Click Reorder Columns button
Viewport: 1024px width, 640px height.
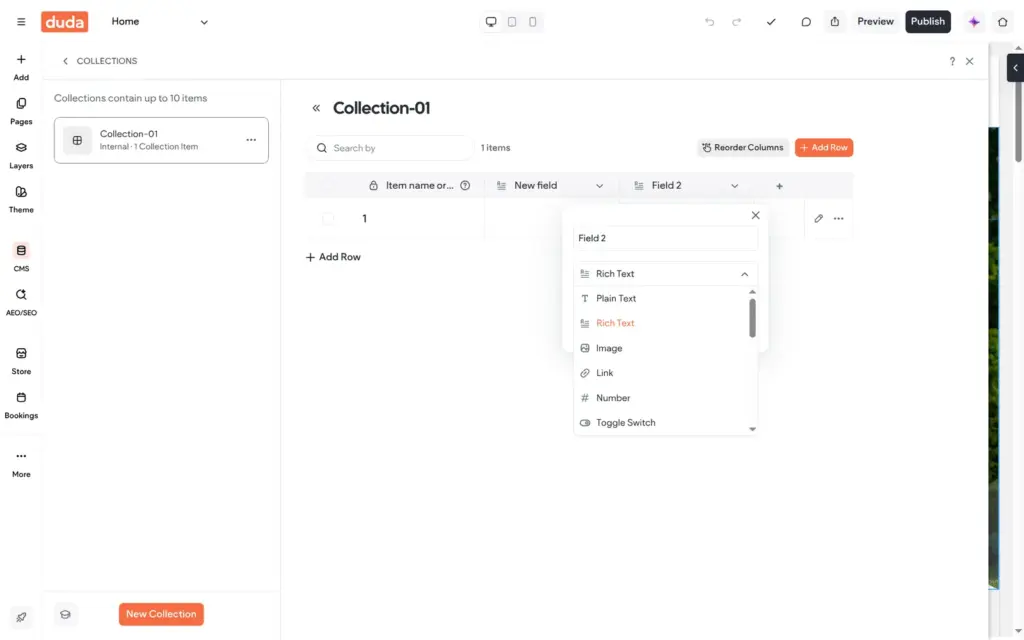coord(743,148)
